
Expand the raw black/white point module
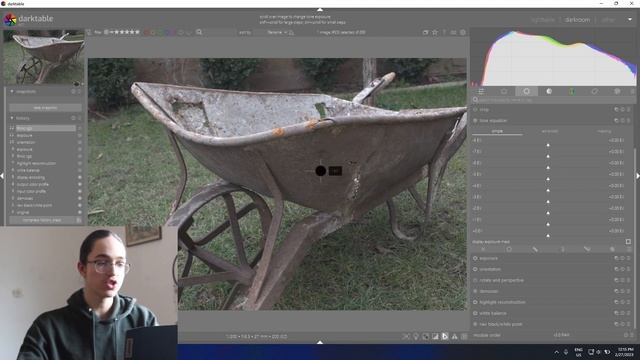(501, 324)
